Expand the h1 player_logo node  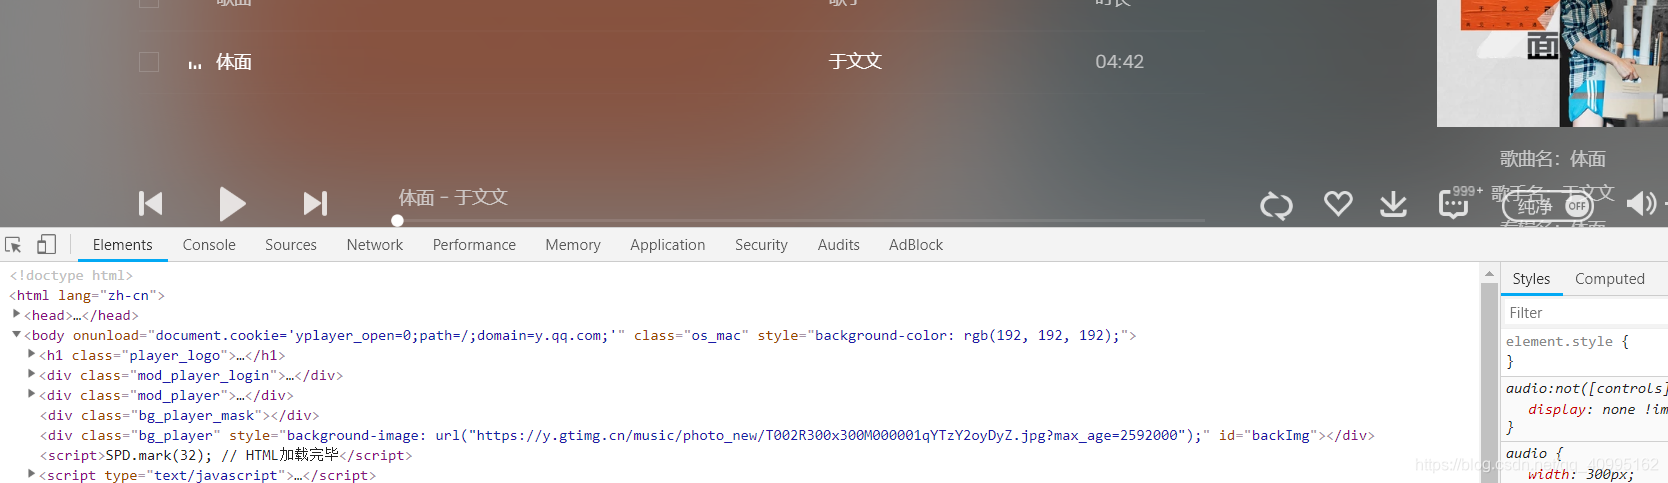click(x=32, y=354)
